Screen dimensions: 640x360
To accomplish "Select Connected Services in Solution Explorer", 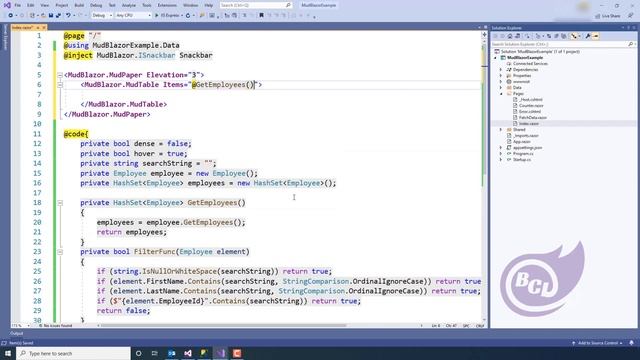I will pos(530,64).
